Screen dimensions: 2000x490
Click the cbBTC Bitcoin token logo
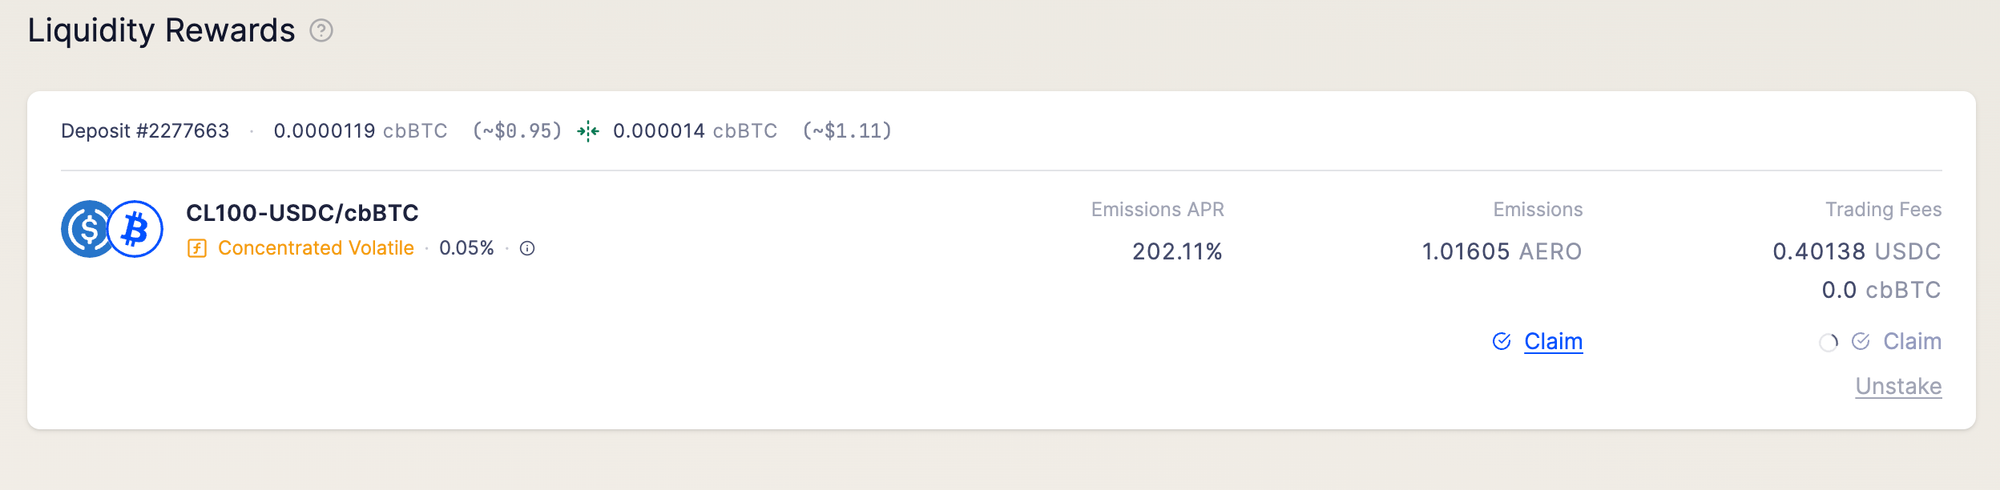[135, 229]
